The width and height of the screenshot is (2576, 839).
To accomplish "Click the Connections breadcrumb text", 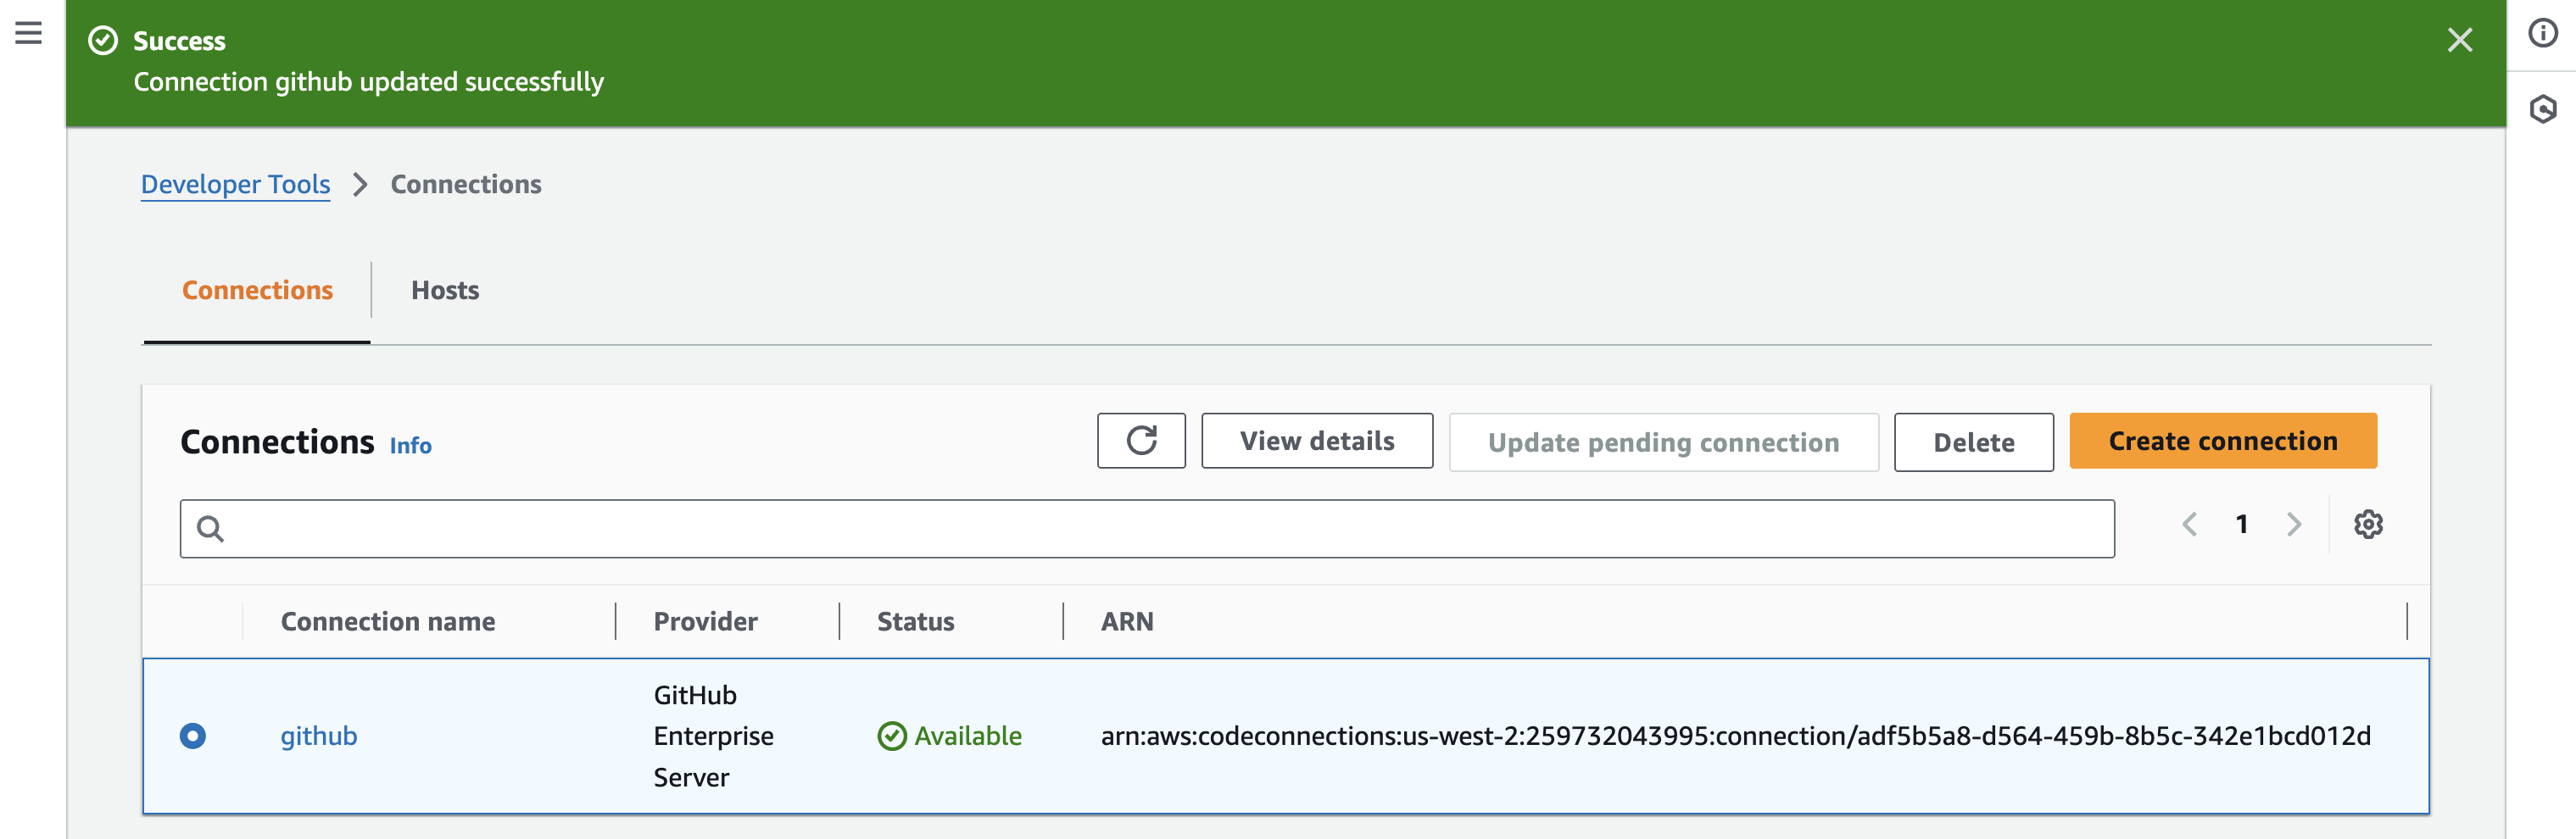I will tap(466, 184).
